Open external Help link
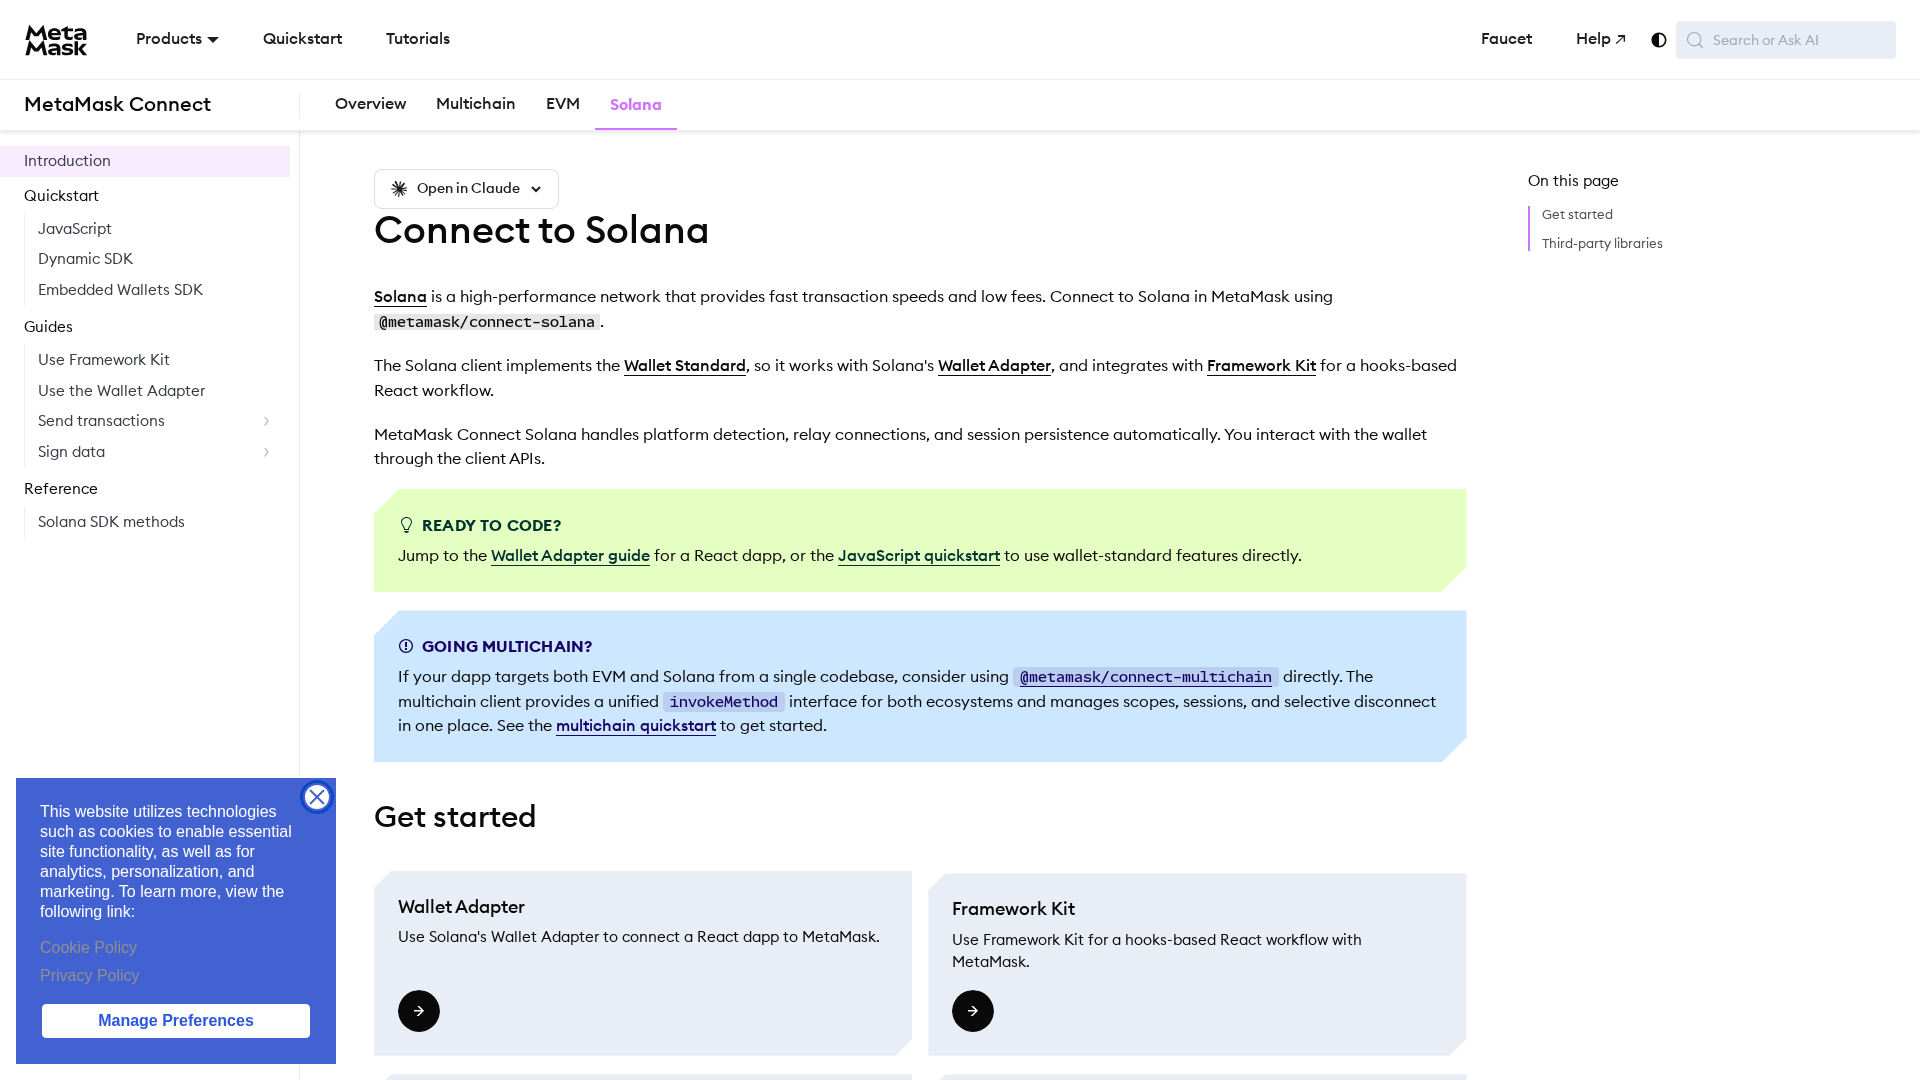 (x=1601, y=39)
